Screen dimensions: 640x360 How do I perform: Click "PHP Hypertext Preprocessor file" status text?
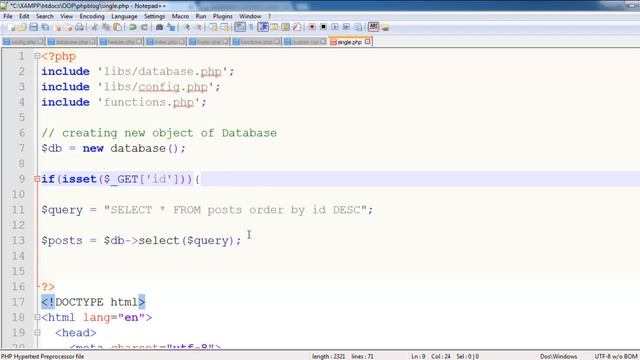(x=42, y=356)
